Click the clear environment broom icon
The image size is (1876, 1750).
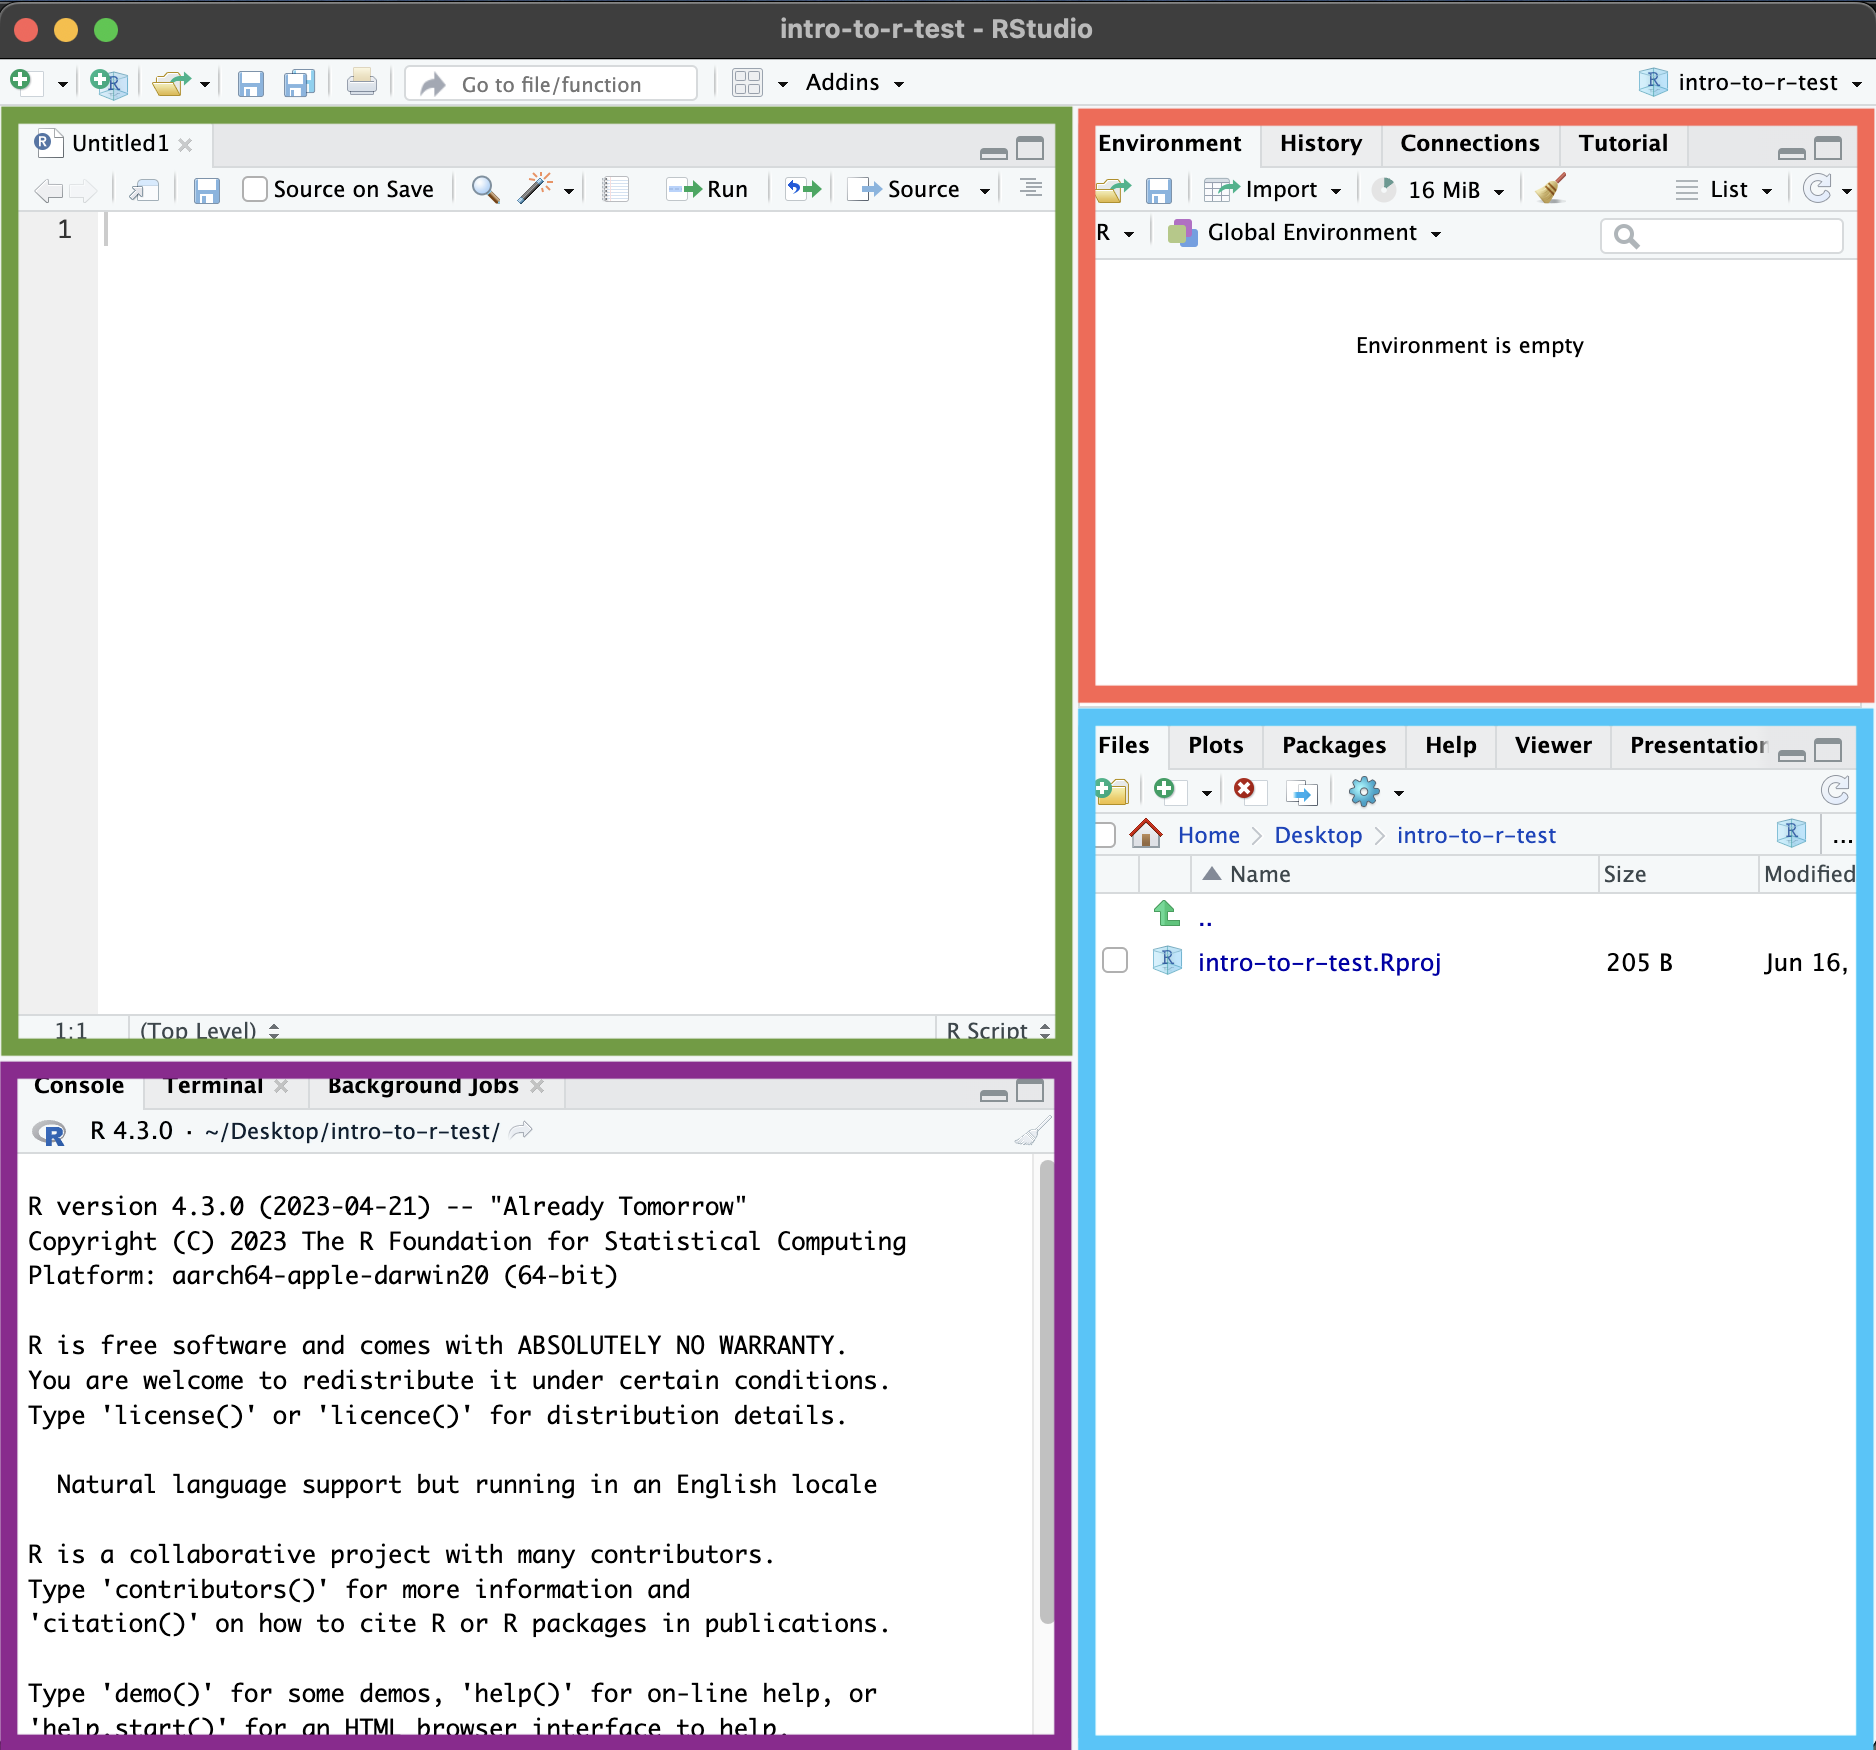pos(1550,189)
